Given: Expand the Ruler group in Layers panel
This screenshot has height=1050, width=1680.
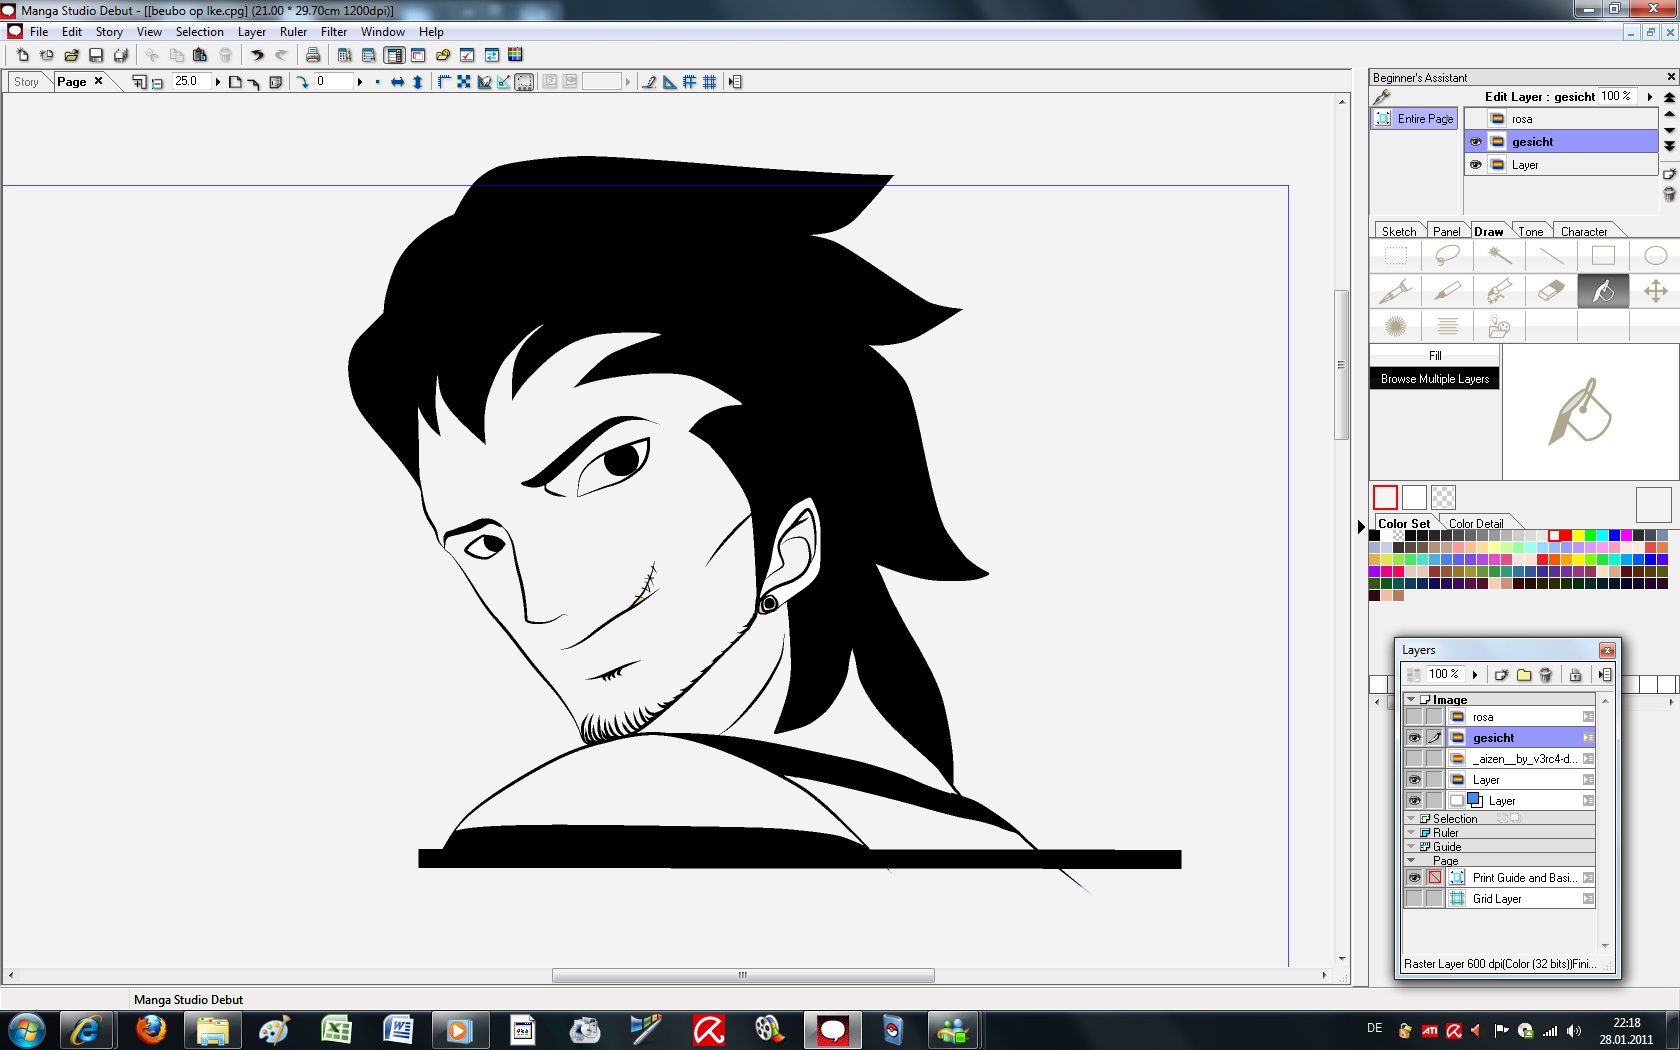Looking at the screenshot, I should click(1411, 832).
